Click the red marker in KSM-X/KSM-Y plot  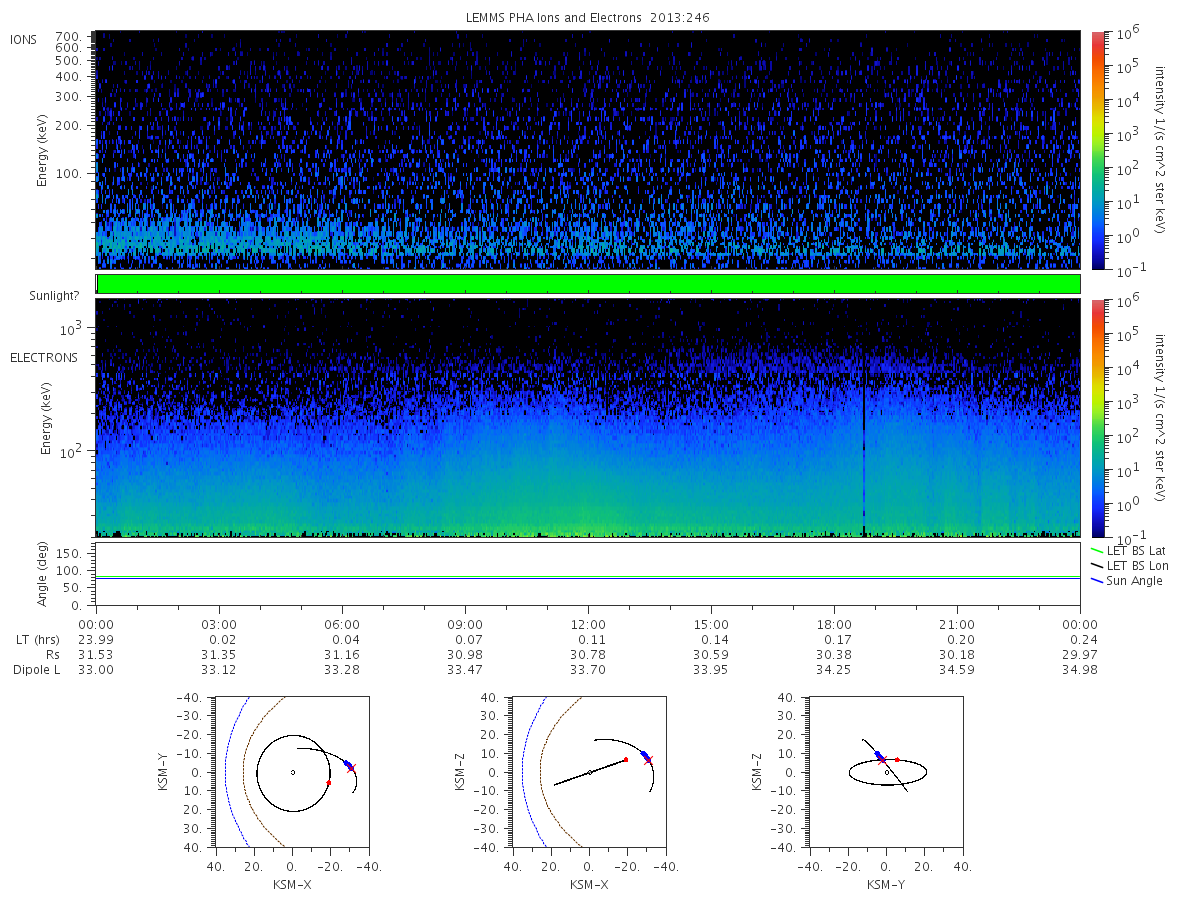click(x=328, y=782)
